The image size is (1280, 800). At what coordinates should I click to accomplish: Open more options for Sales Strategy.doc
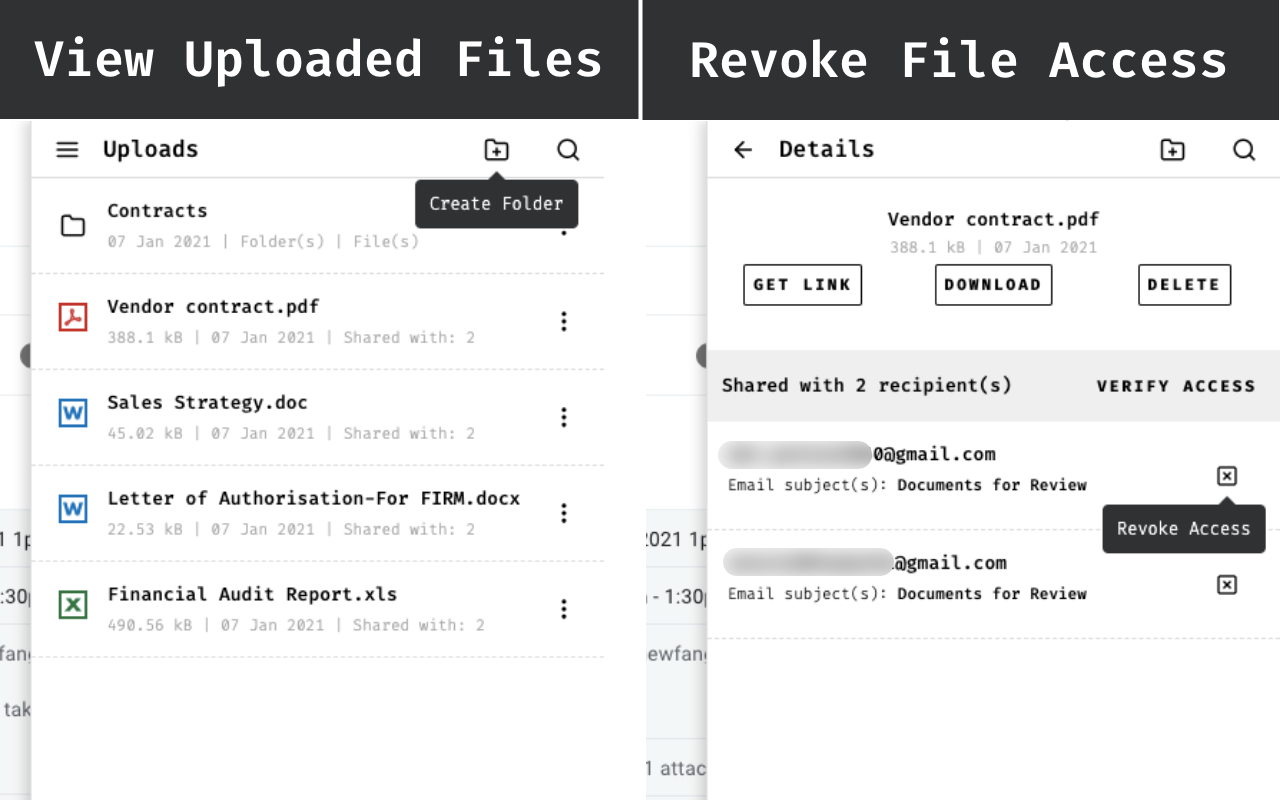564,417
